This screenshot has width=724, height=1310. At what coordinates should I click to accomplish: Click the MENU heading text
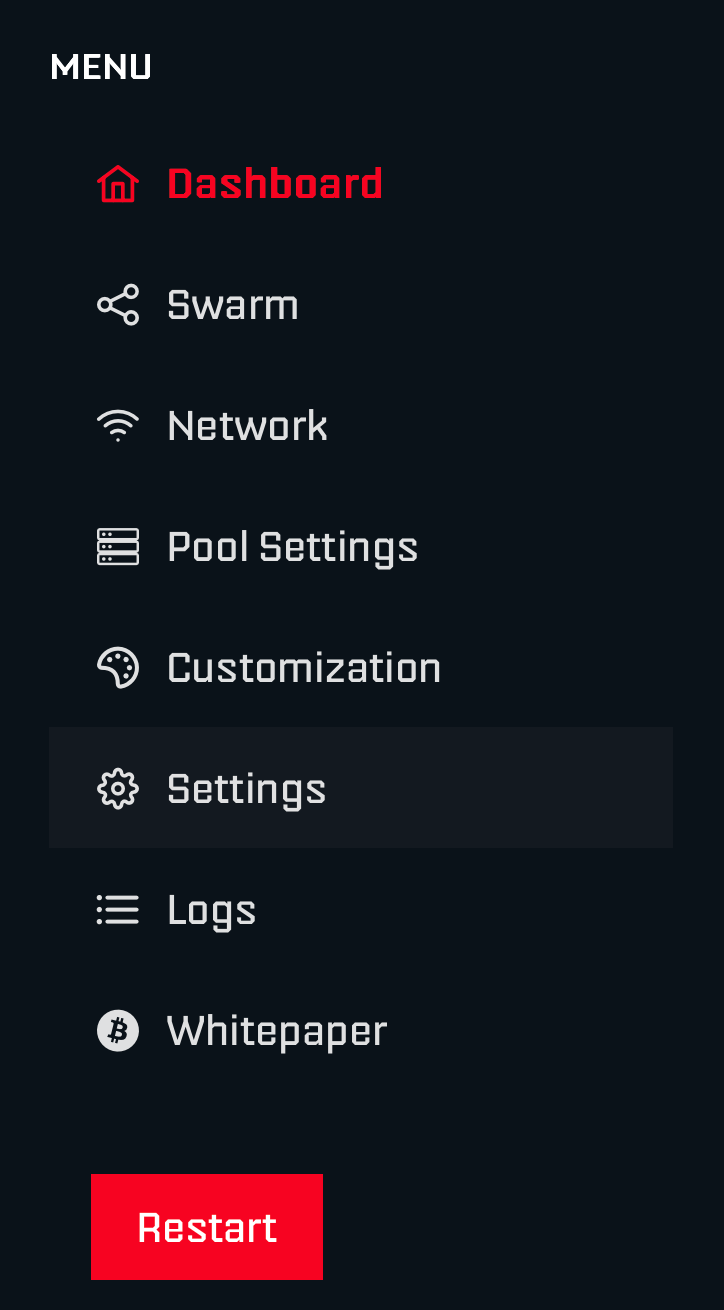tap(101, 67)
